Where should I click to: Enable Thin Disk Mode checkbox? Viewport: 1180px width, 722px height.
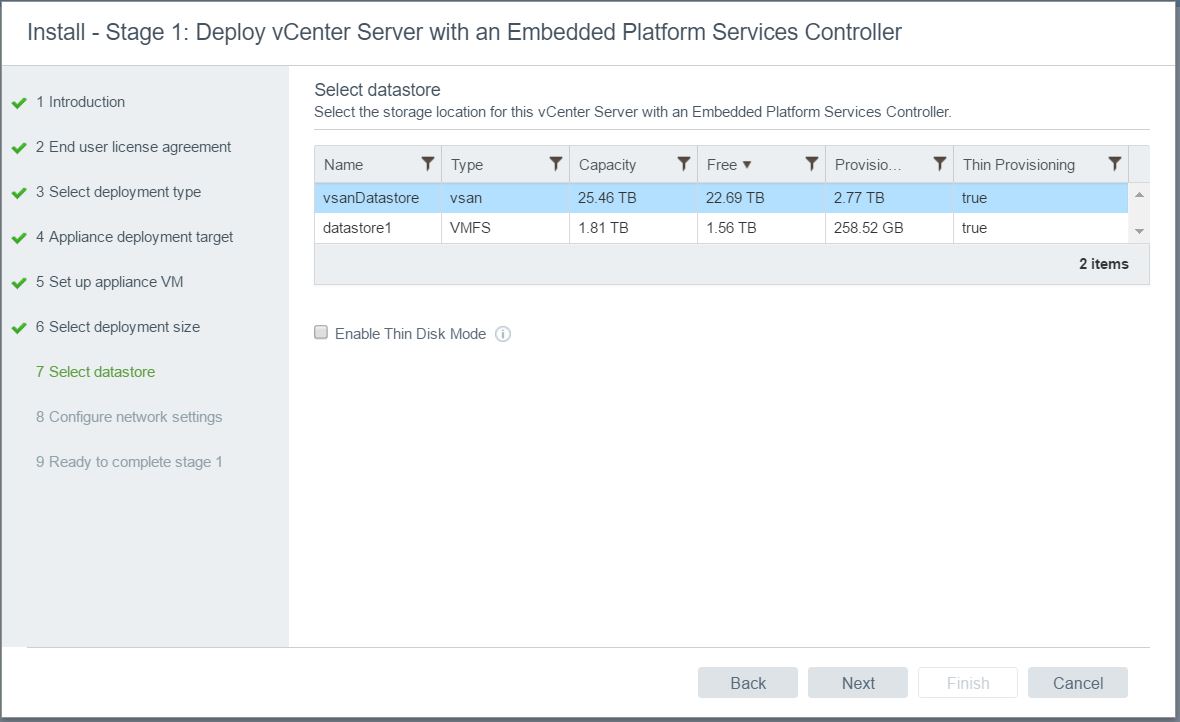[321, 332]
